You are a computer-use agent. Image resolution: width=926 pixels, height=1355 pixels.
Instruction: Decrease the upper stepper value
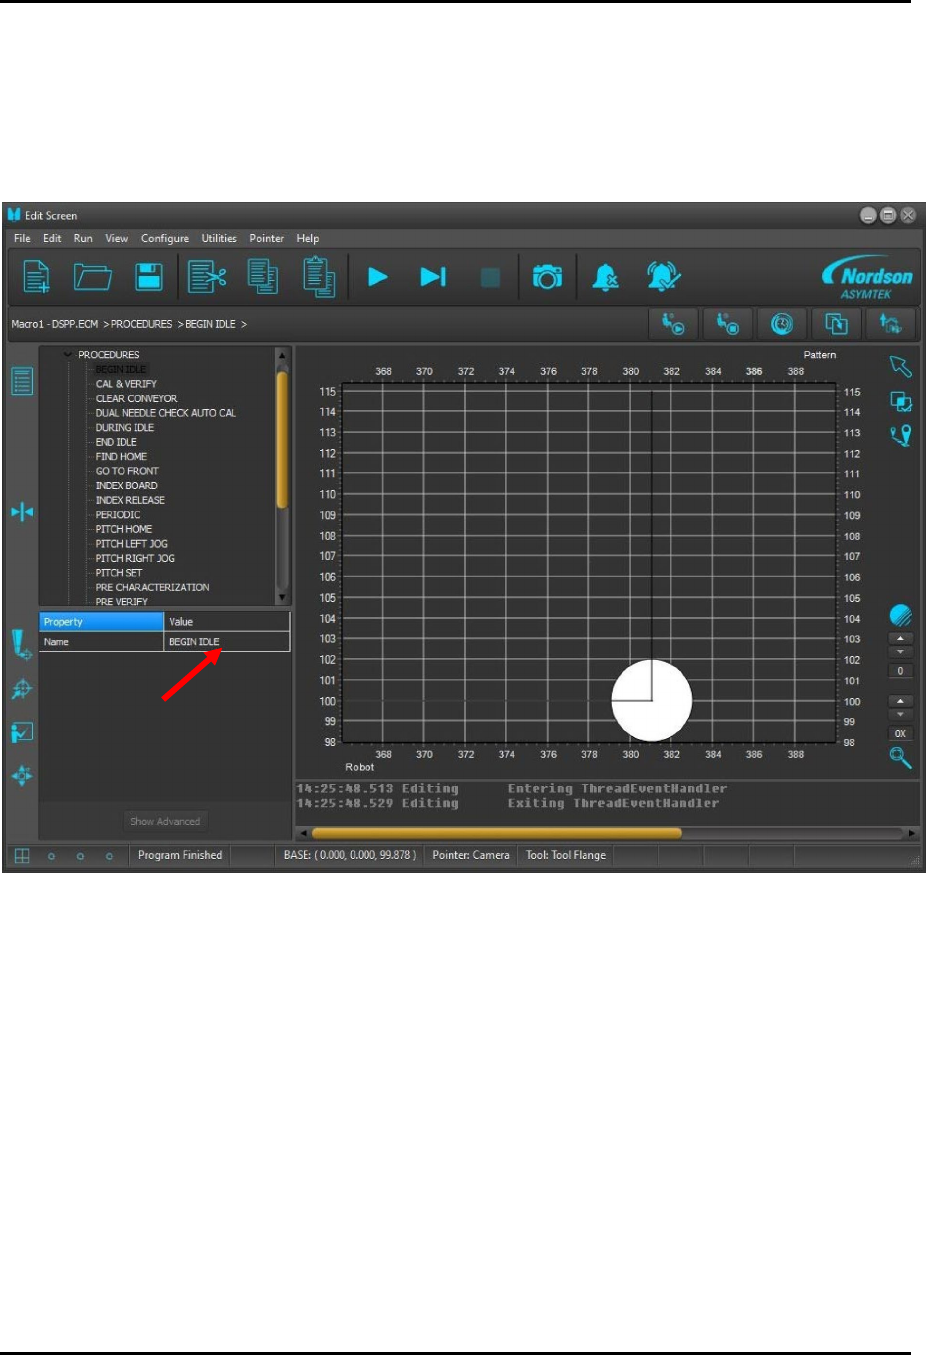pos(900,651)
